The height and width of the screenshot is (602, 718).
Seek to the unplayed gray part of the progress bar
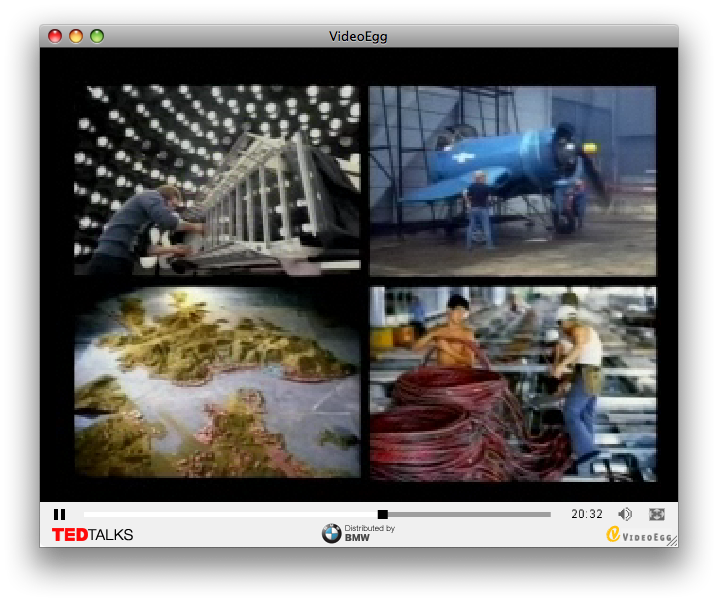click(x=470, y=514)
